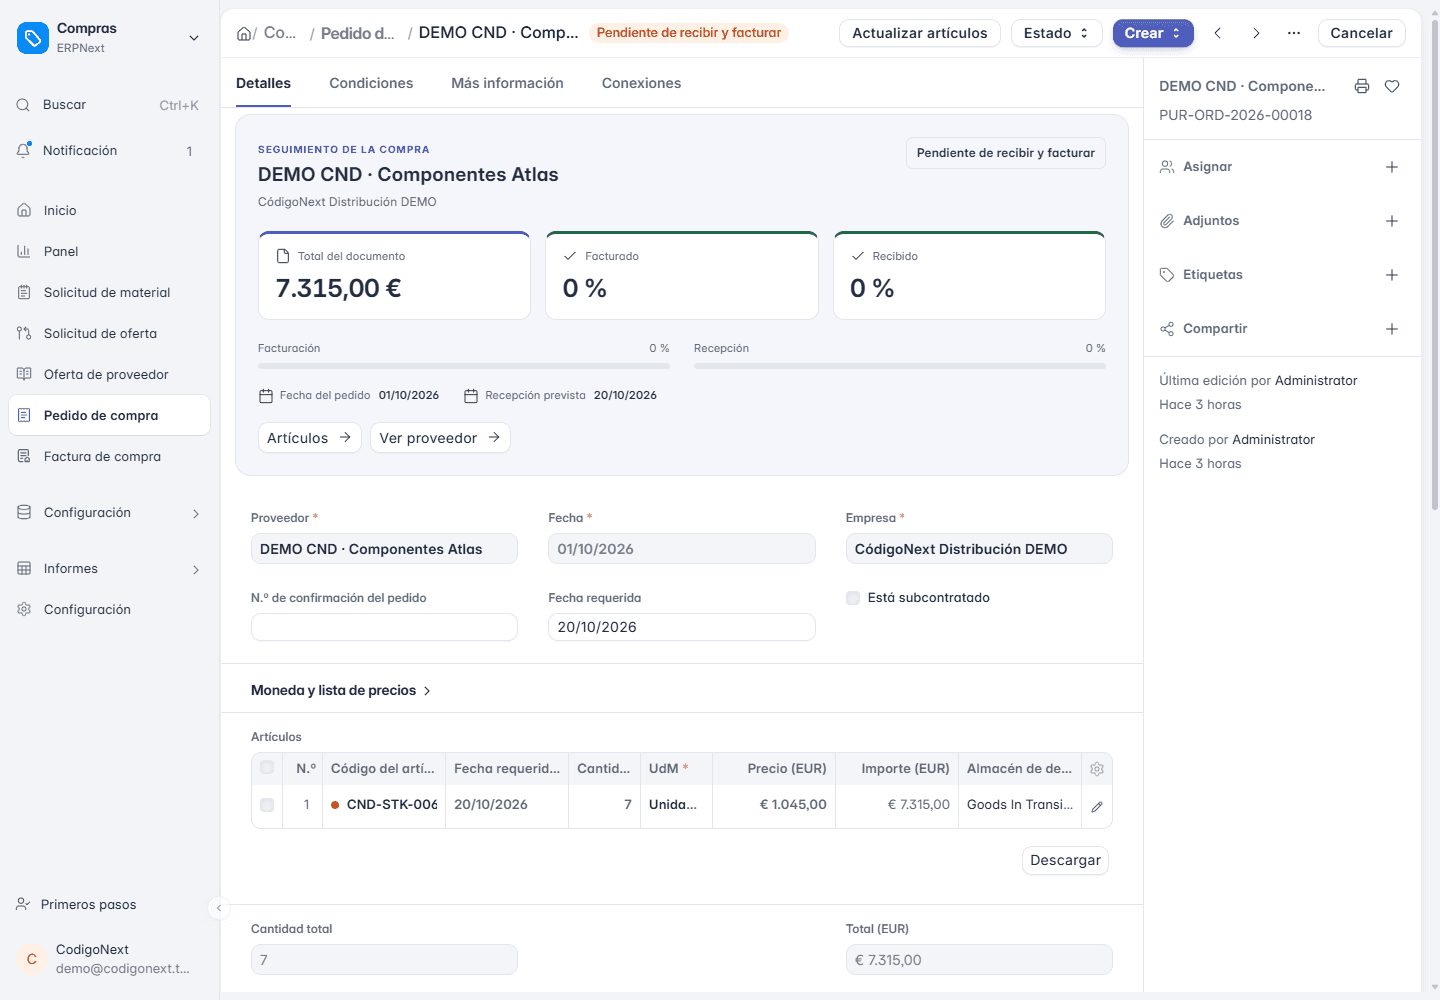Open the Compras workspace switcher dropdown
The image size is (1440, 1000).
pyautogui.click(x=194, y=38)
